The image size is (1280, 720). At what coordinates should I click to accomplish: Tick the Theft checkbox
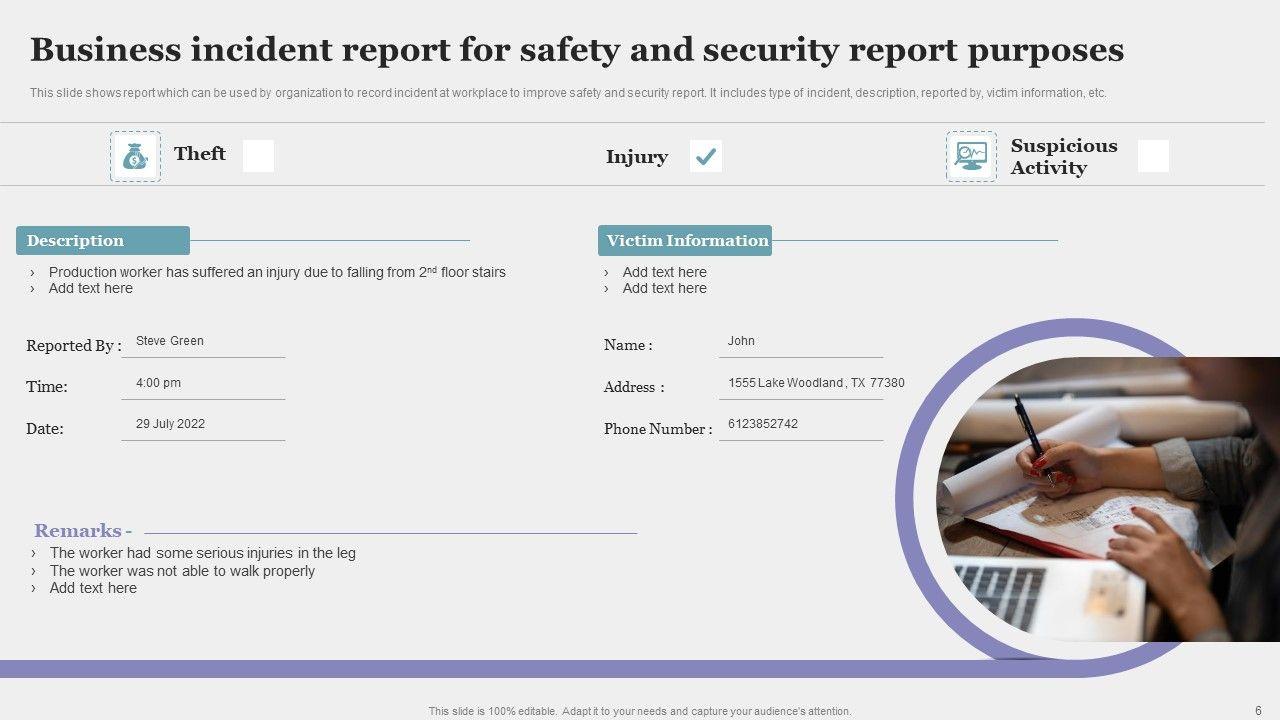258,156
